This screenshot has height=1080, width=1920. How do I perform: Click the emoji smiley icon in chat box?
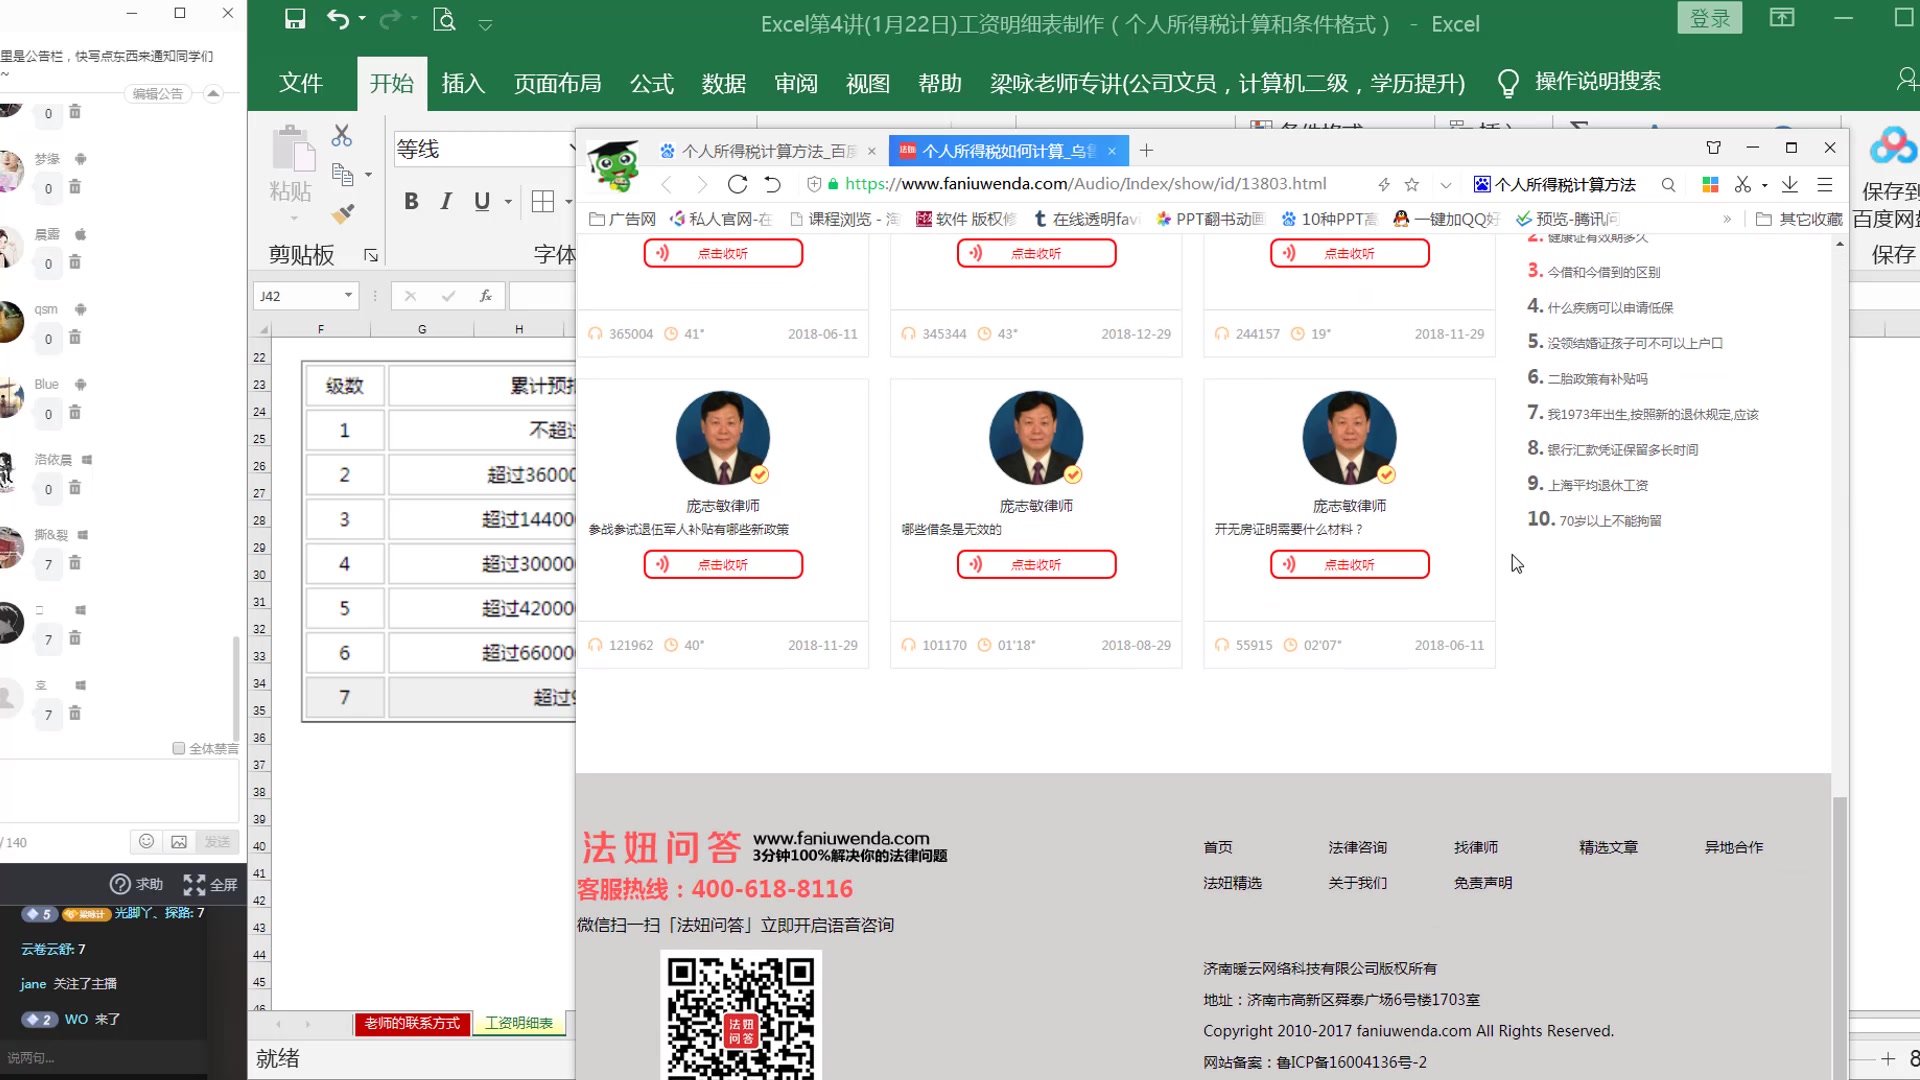coord(146,841)
